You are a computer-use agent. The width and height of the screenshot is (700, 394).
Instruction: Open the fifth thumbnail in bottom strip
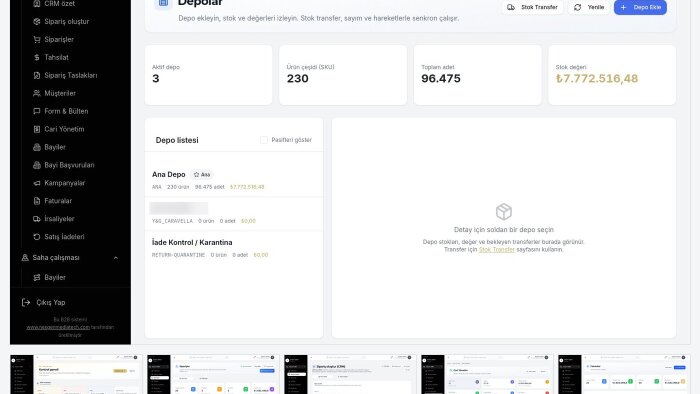coord(624,374)
